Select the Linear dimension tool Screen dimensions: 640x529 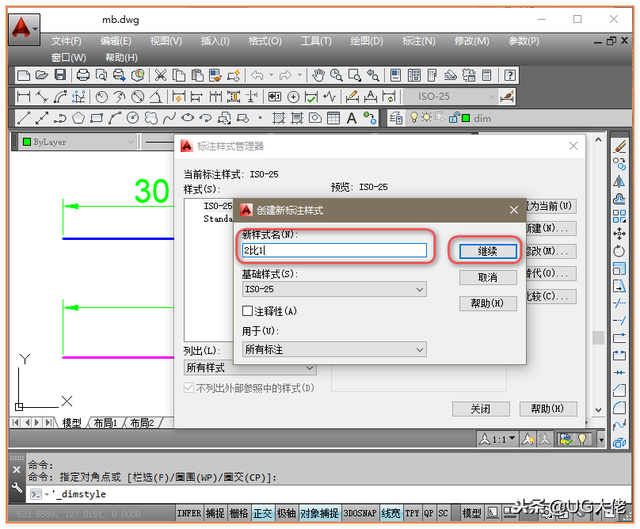click(x=24, y=97)
